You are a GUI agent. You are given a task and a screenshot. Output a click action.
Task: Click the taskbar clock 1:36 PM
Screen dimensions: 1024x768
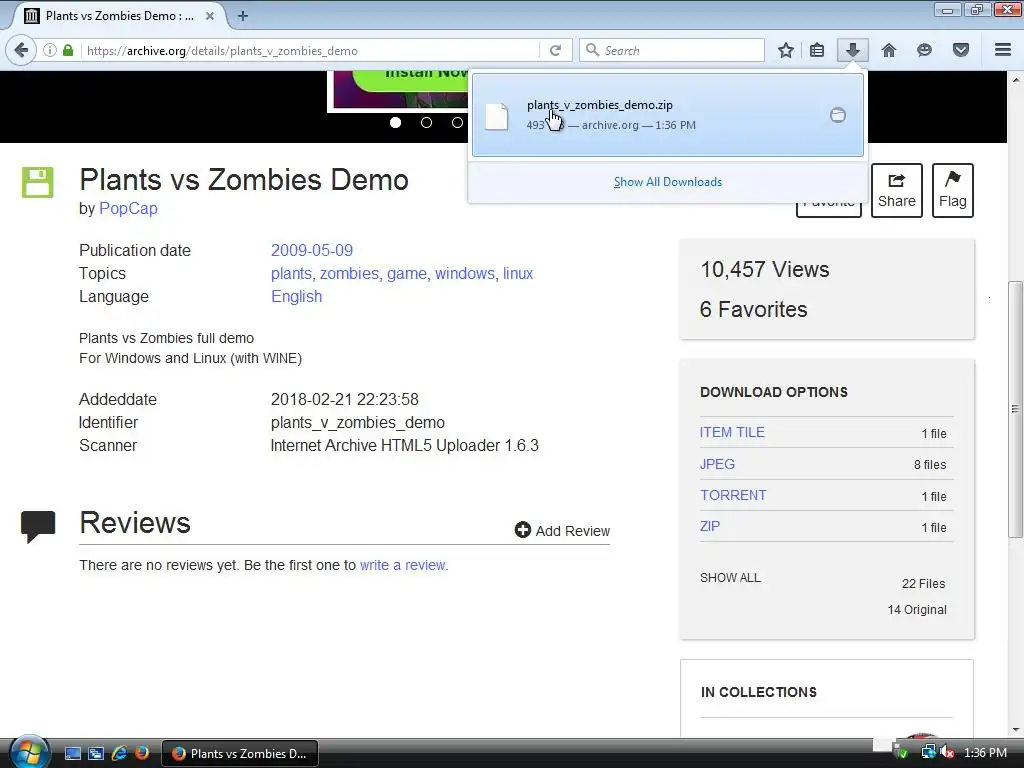pyautogui.click(x=985, y=752)
